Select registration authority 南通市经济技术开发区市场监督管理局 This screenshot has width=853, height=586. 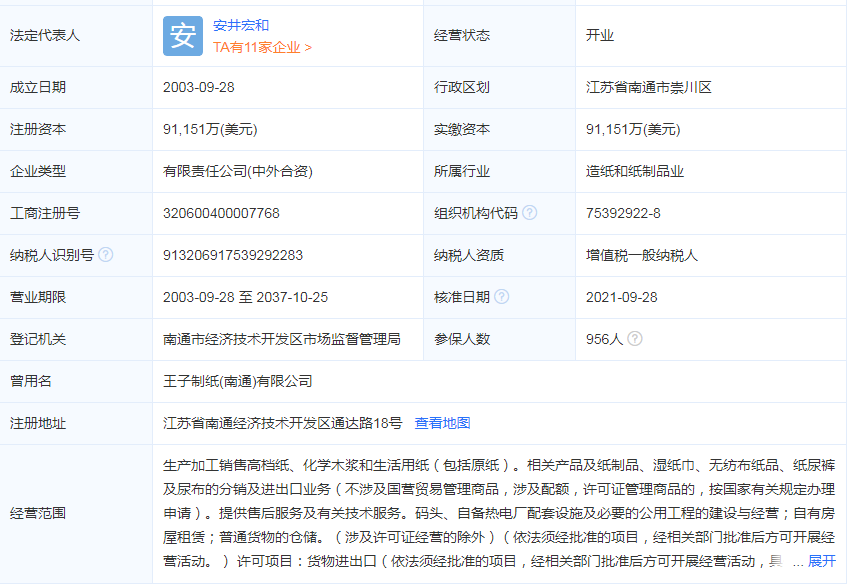point(282,339)
